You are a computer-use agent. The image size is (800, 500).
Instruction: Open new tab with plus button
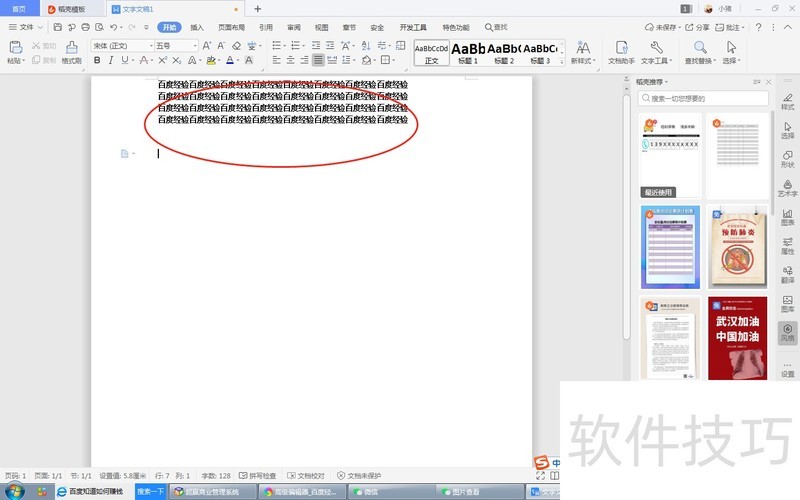[x=258, y=9]
